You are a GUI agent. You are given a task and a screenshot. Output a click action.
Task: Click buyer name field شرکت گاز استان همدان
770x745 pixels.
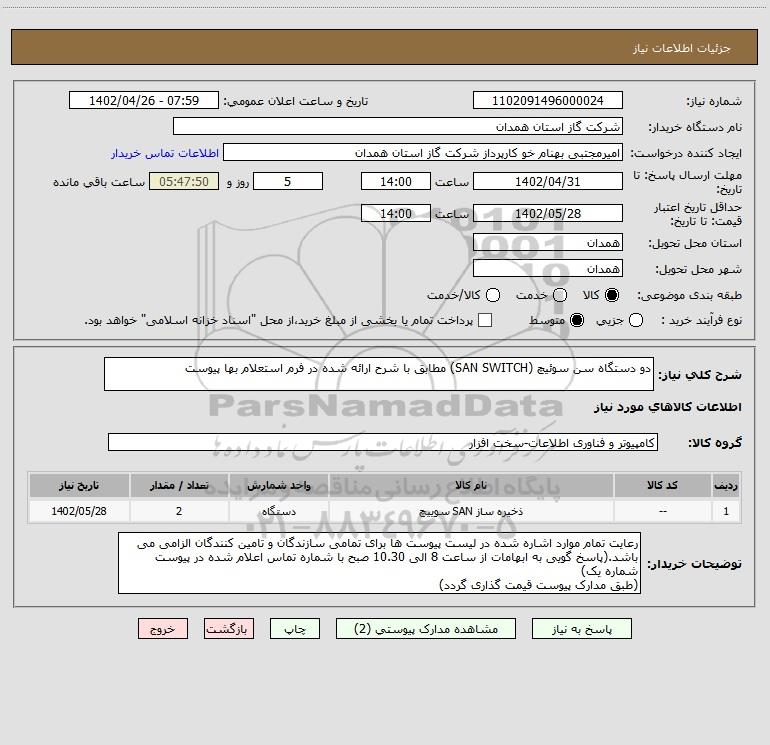[x=398, y=127]
